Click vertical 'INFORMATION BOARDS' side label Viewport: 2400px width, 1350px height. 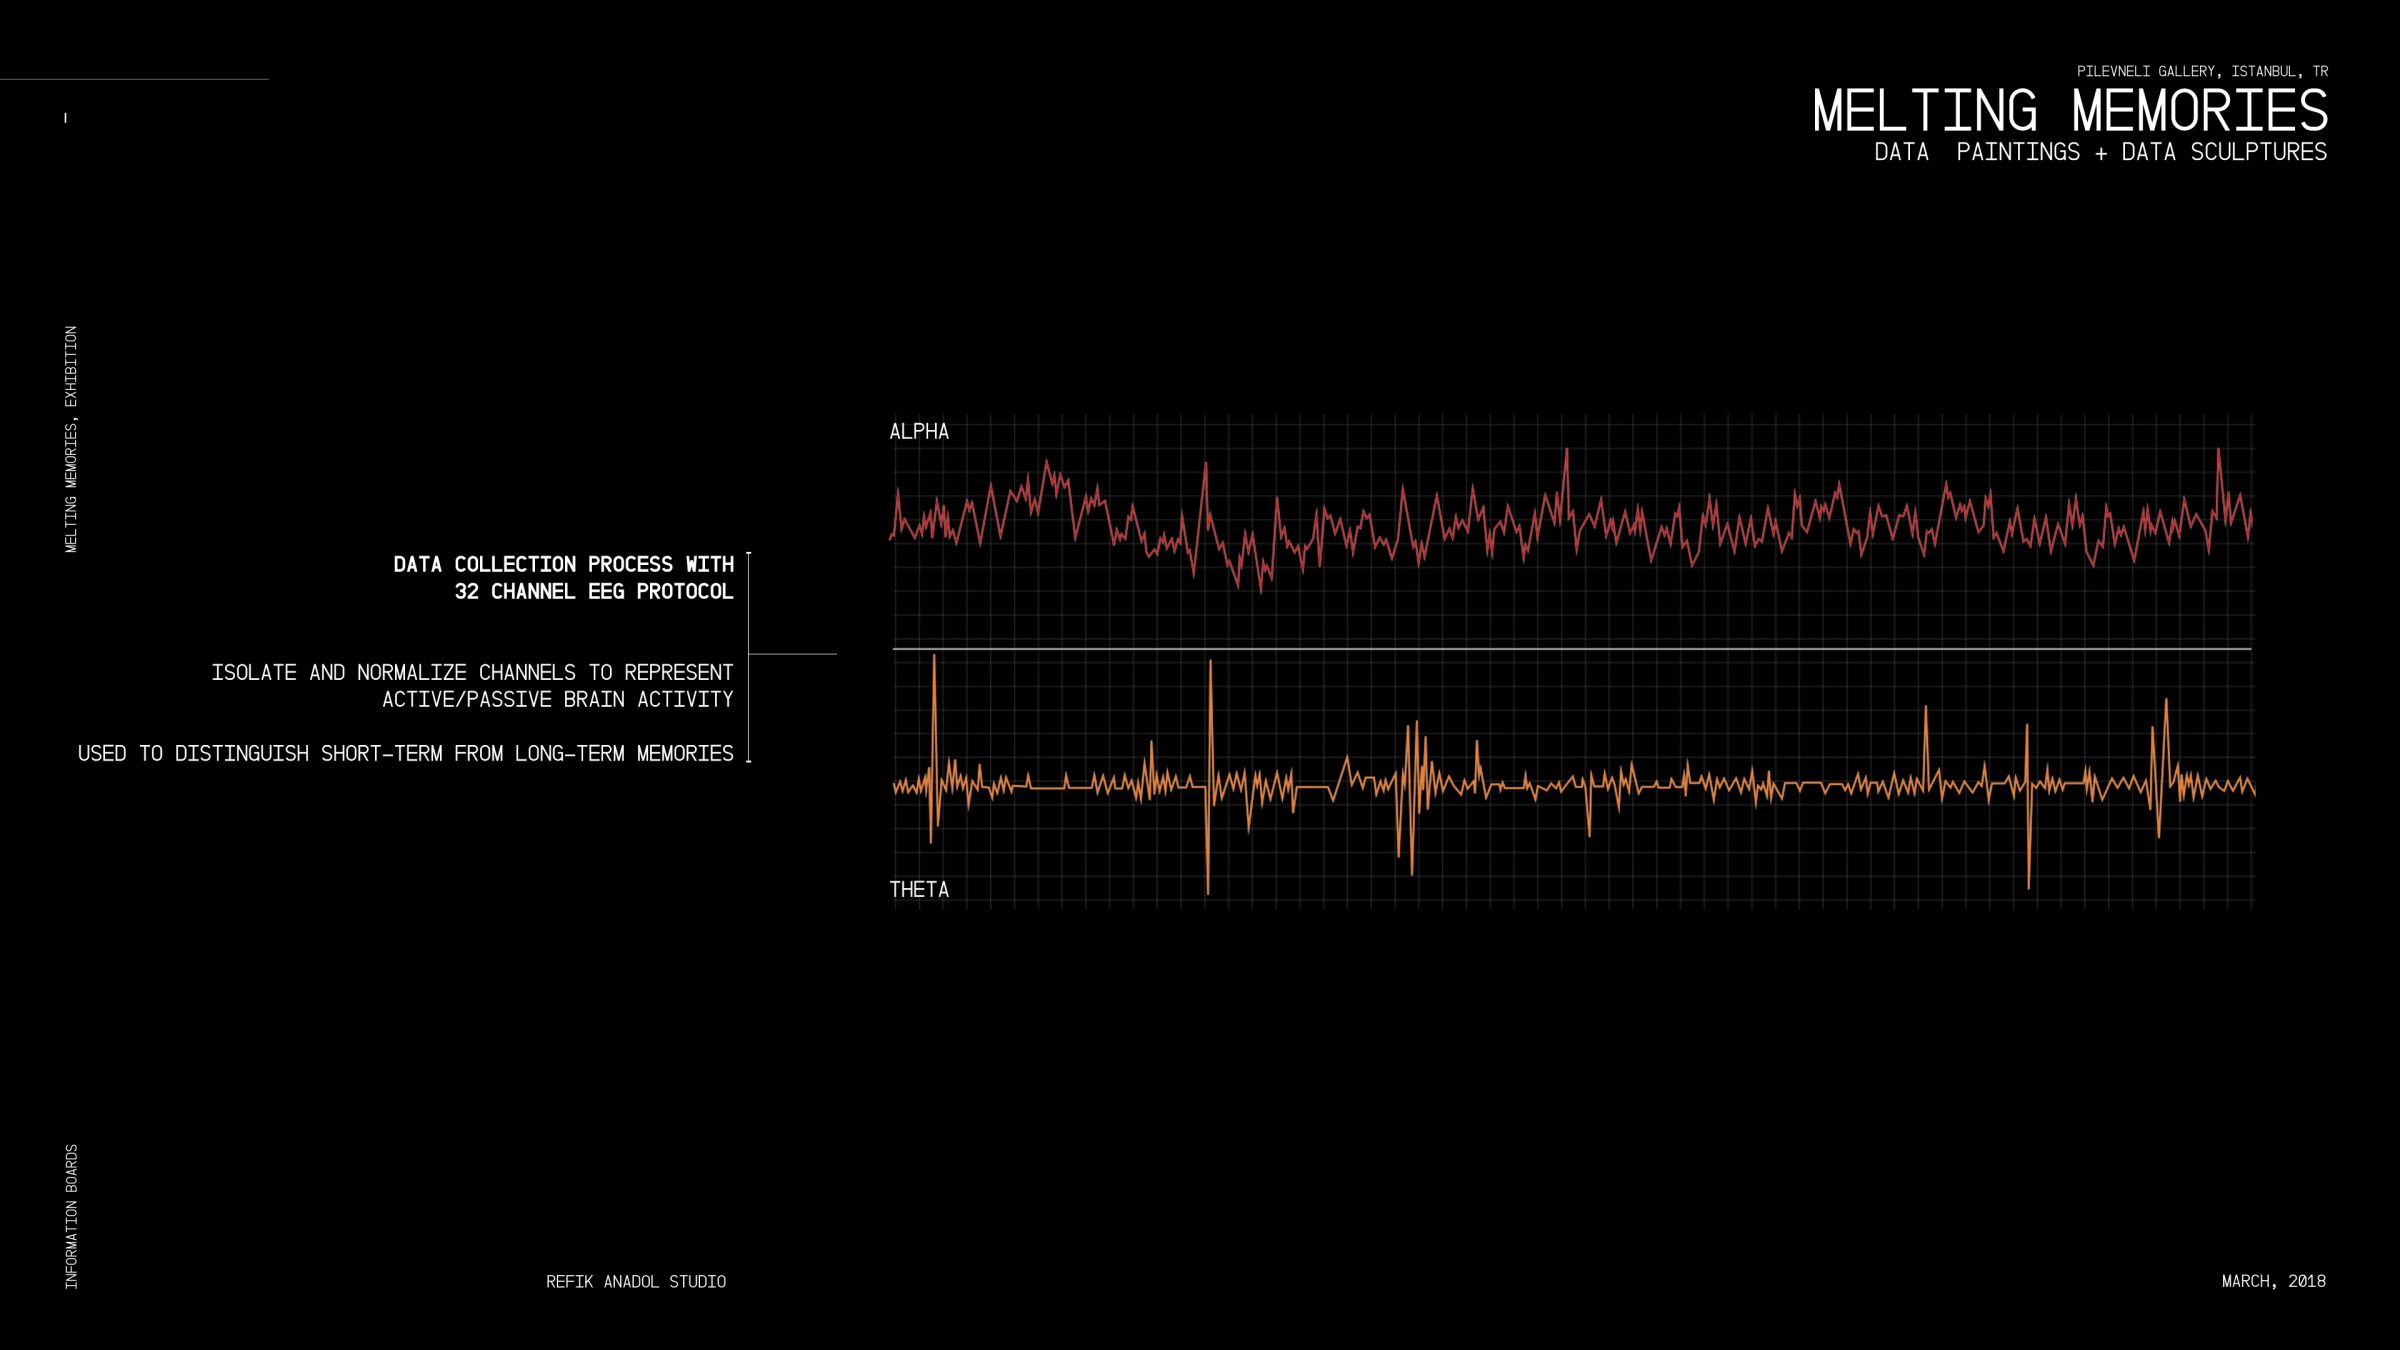(x=71, y=1217)
